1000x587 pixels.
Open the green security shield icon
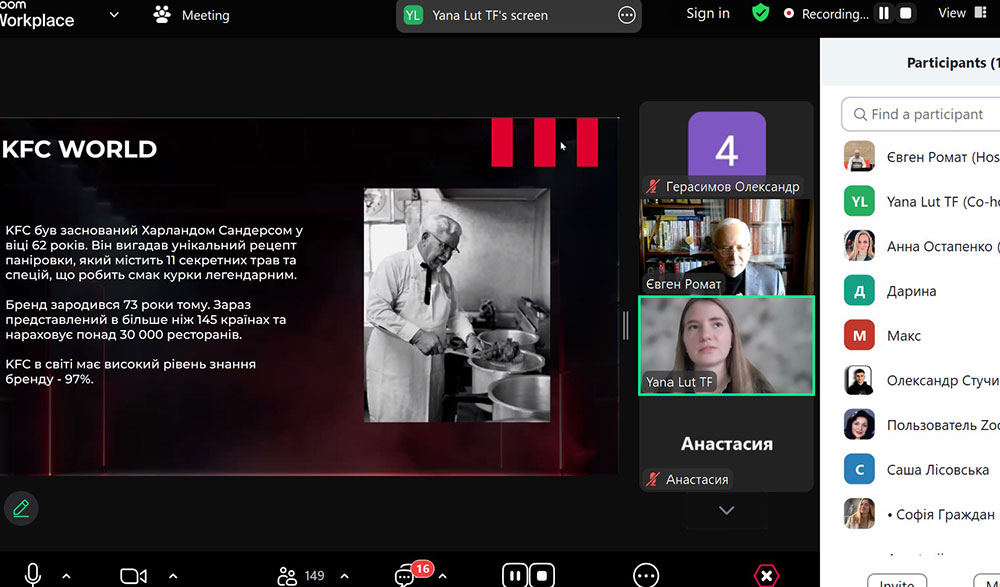click(x=760, y=13)
